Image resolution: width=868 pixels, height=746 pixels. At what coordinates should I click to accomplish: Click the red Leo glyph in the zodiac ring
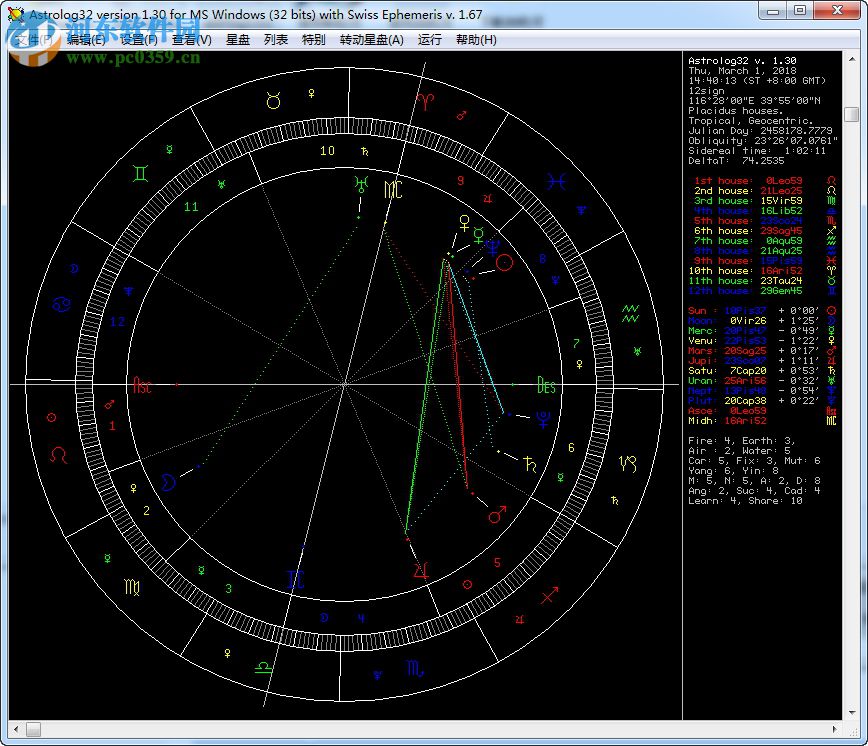click(60, 455)
